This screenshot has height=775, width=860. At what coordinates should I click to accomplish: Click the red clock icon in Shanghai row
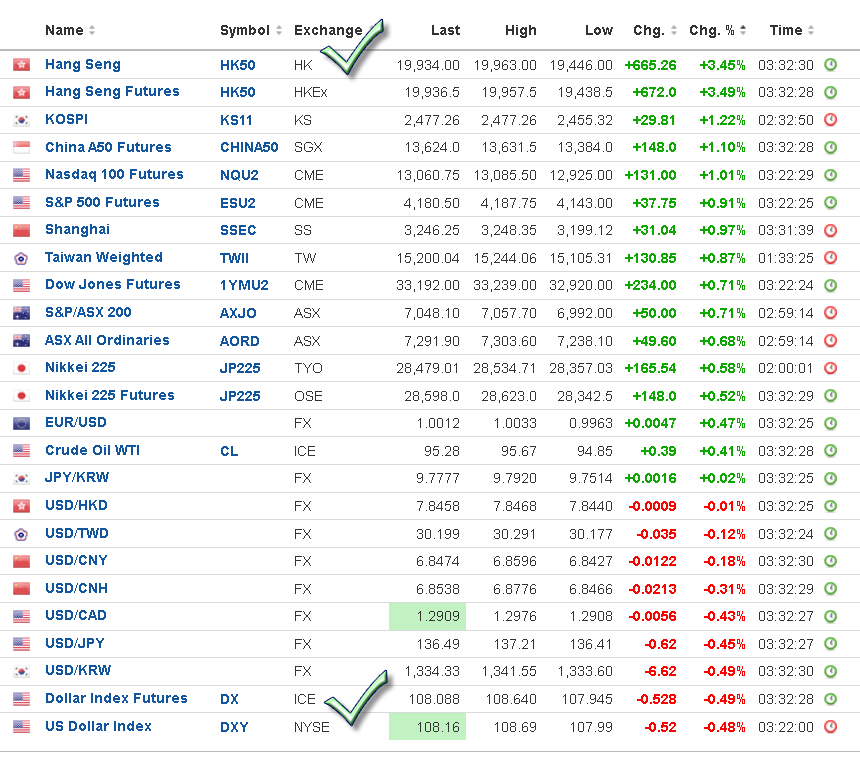[830, 230]
